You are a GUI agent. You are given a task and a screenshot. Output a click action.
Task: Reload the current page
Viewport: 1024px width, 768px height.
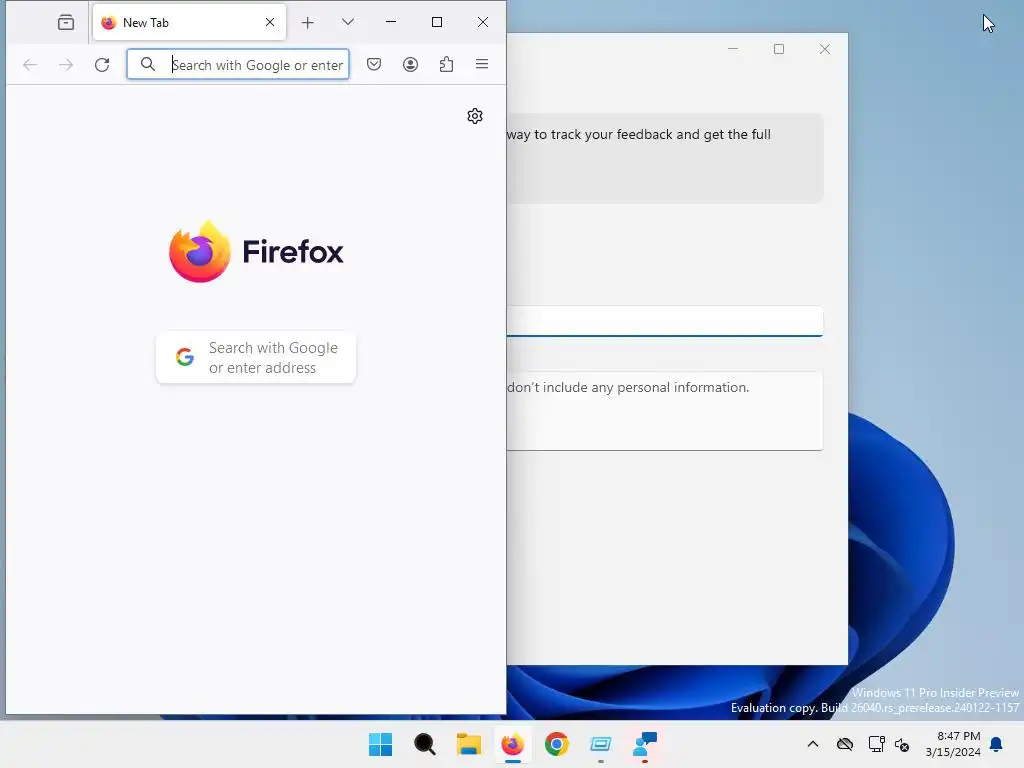tap(102, 65)
